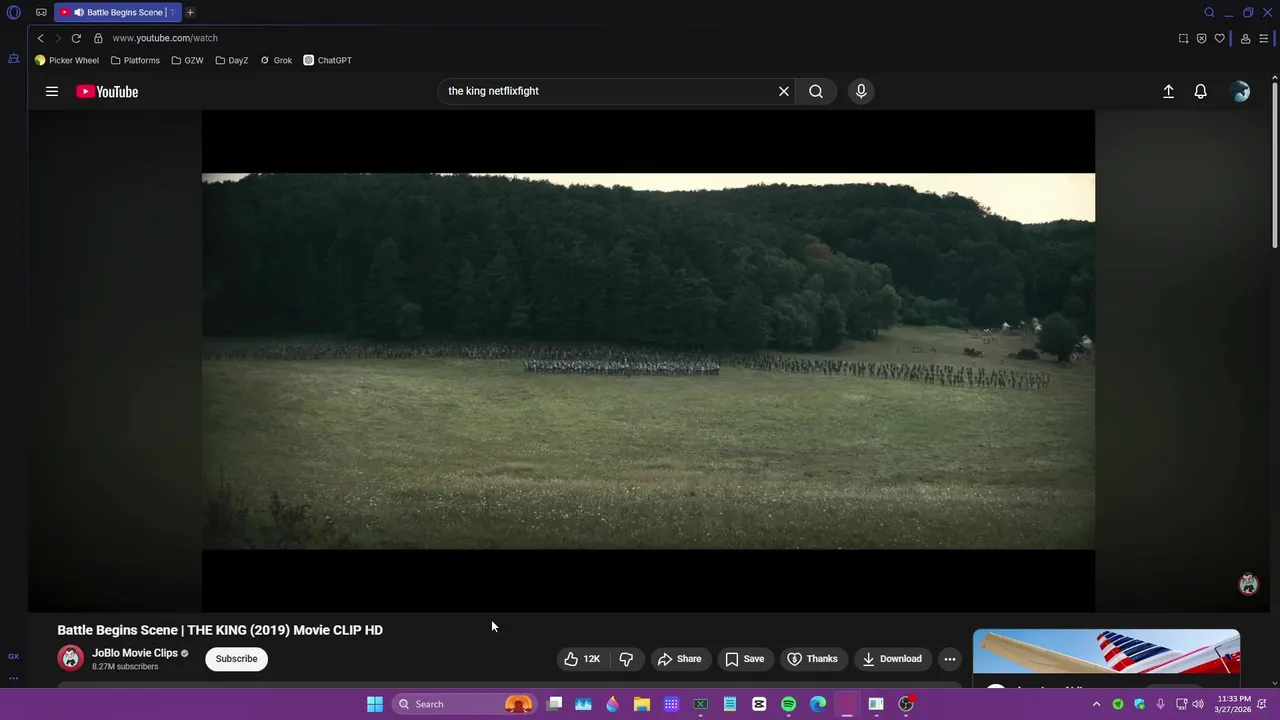Open the taskbar clock and date
1280x720 pixels.
point(1232,704)
